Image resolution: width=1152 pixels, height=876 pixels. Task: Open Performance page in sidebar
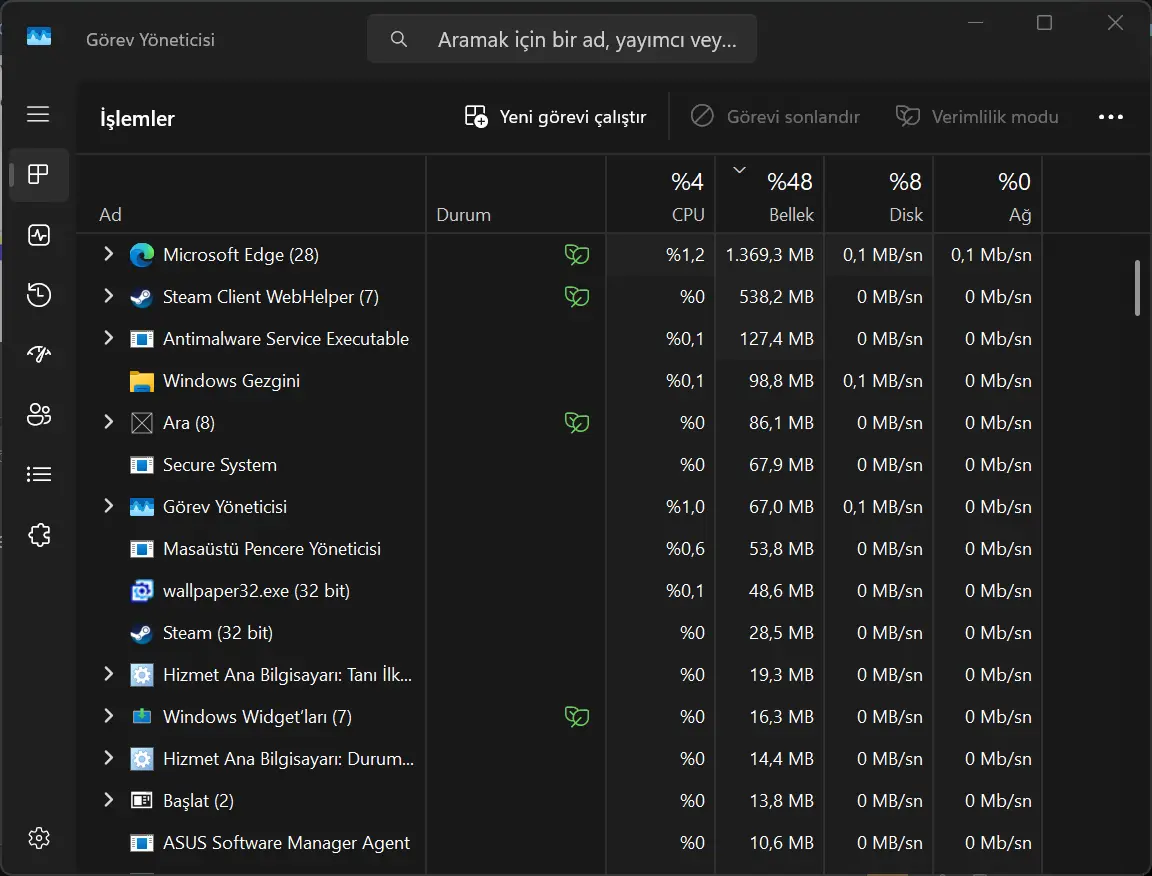pos(39,235)
